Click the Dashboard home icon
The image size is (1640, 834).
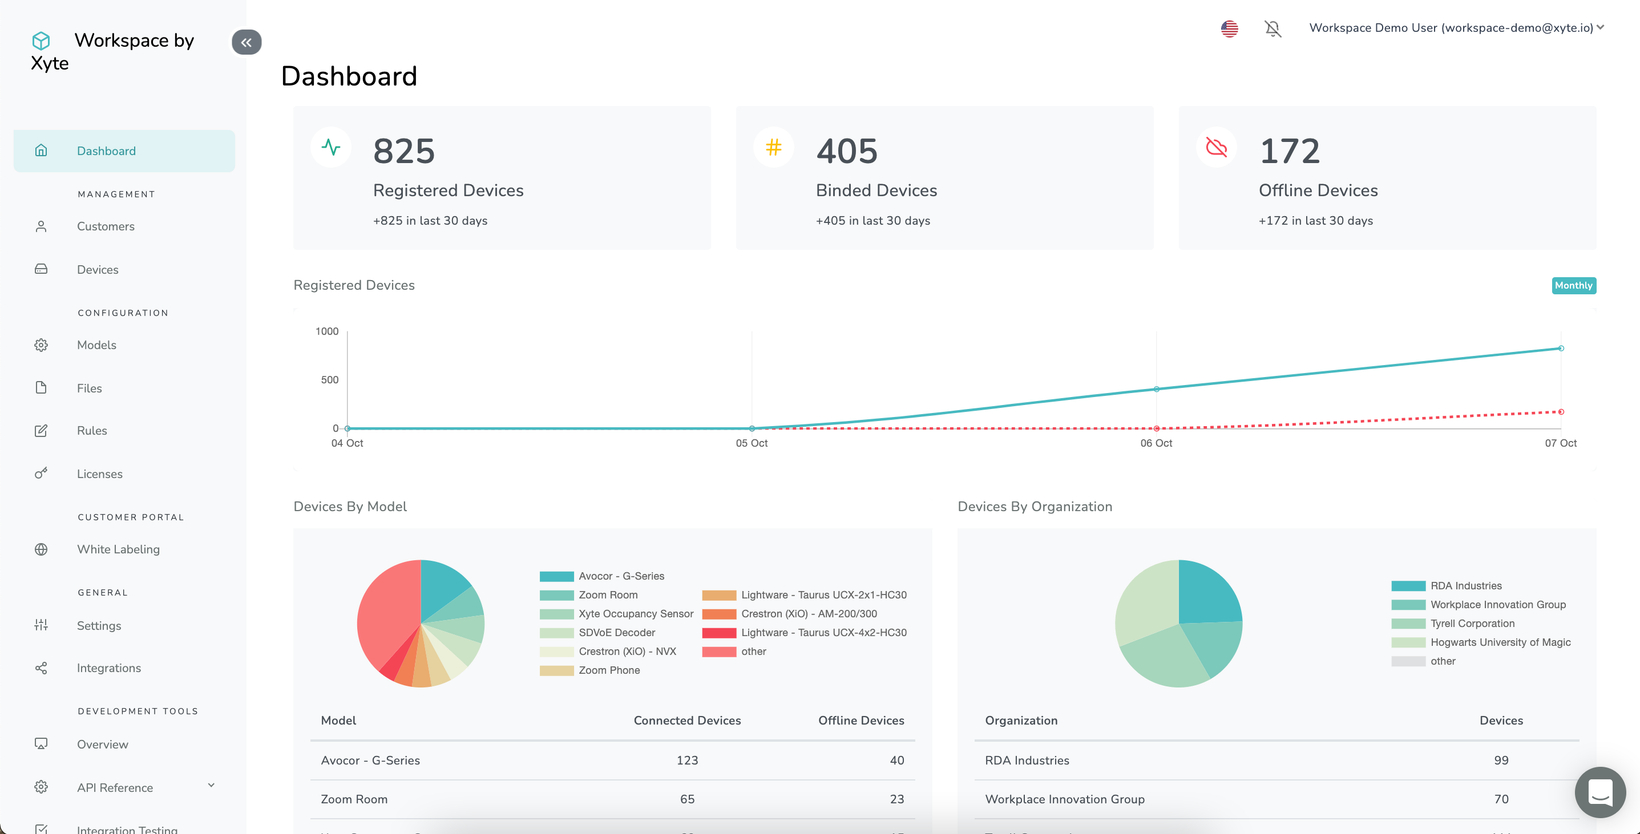click(41, 150)
